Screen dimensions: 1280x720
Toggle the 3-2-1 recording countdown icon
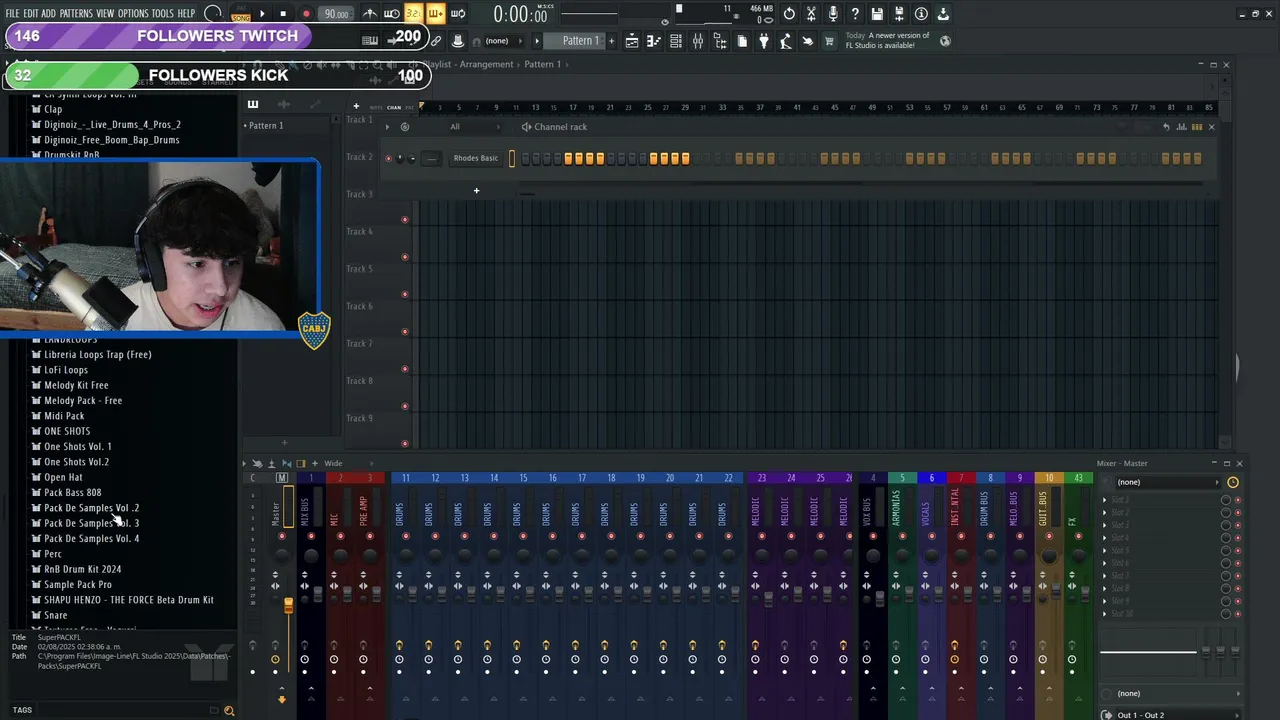[x=414, y=13]
